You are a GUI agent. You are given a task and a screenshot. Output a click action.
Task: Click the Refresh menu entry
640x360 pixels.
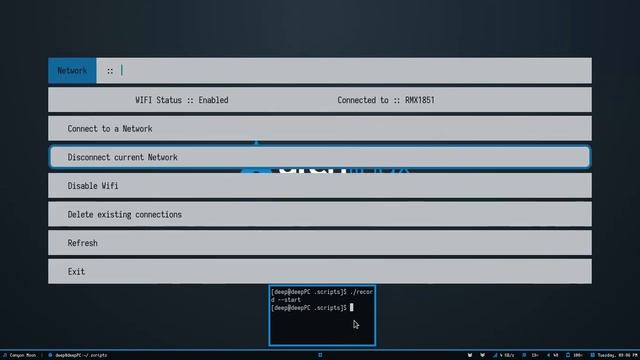click(x=320, y=243)
